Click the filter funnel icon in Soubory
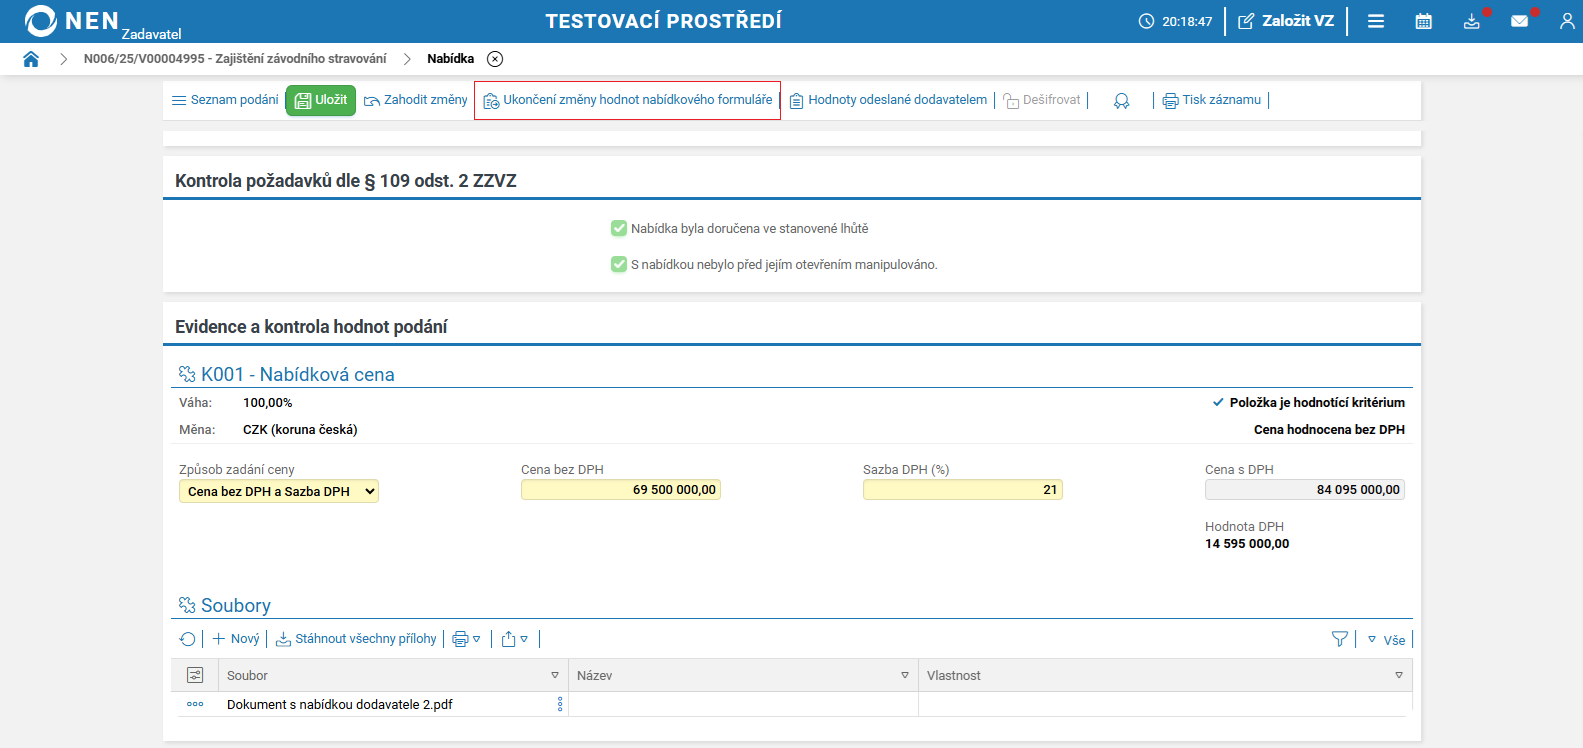 1340,639
